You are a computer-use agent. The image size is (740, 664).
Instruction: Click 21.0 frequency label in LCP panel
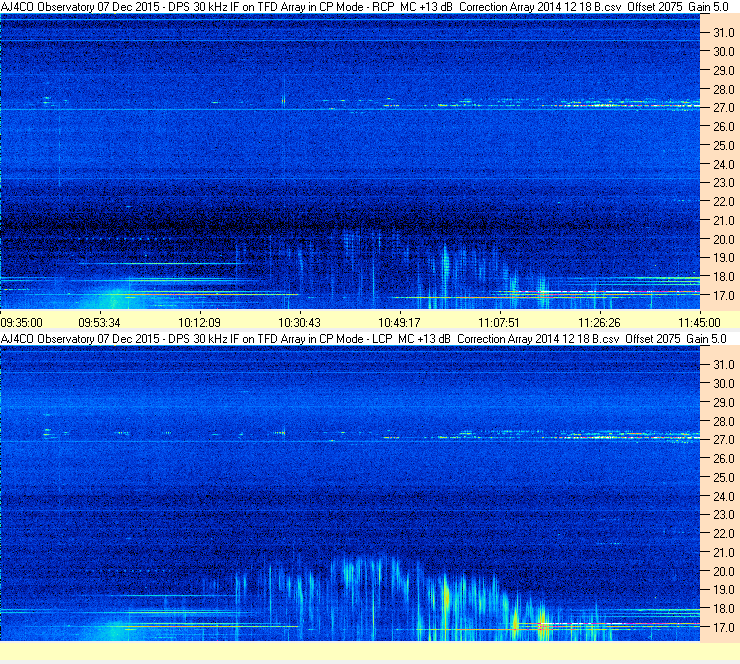[x=723, y=553]
